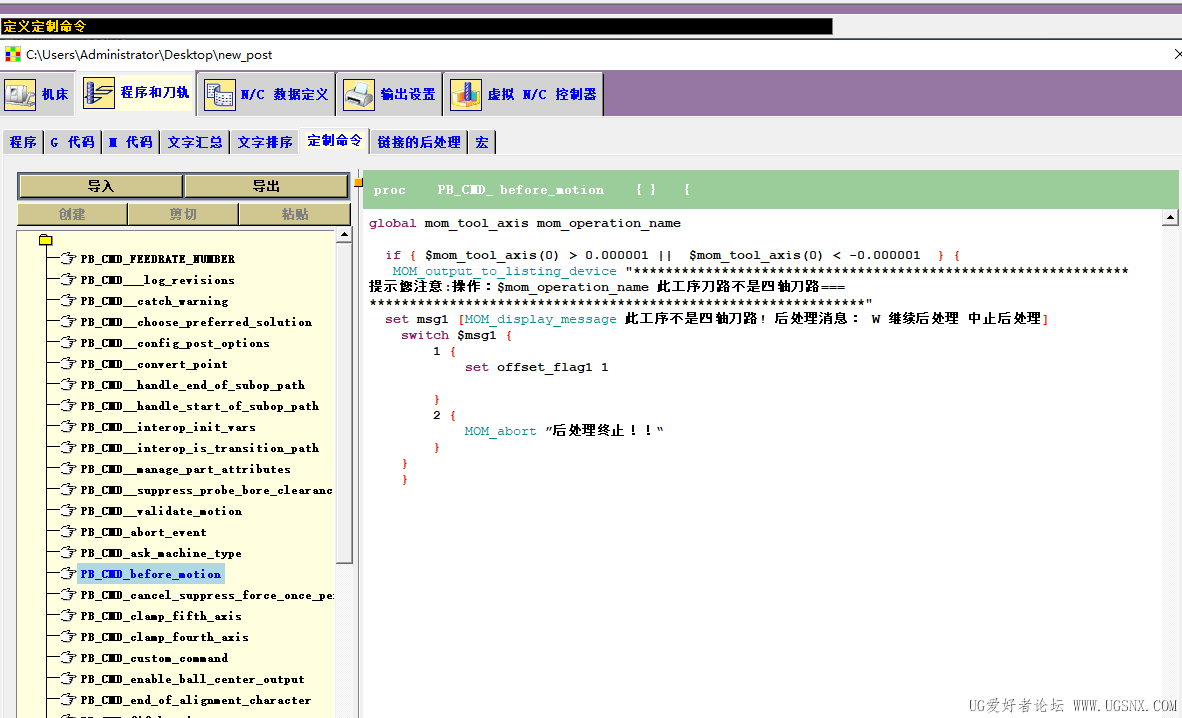Click the code editor scroll-up arrow
Image resolution: width=1182 pixels, height=718 pixels.
[1170, 218]
